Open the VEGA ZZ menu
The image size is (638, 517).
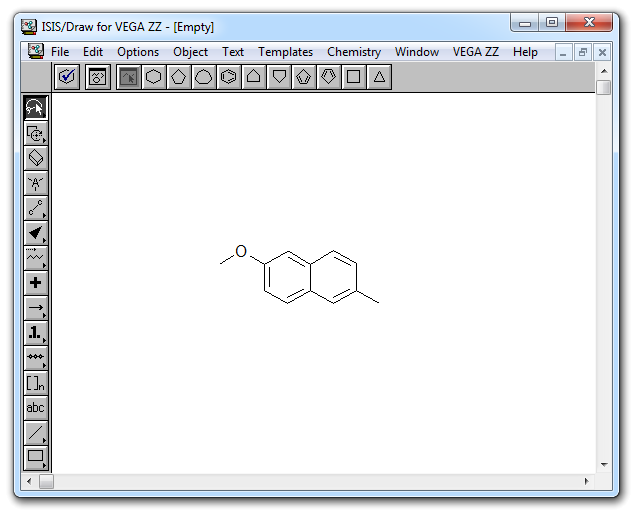tap(476, 52)
